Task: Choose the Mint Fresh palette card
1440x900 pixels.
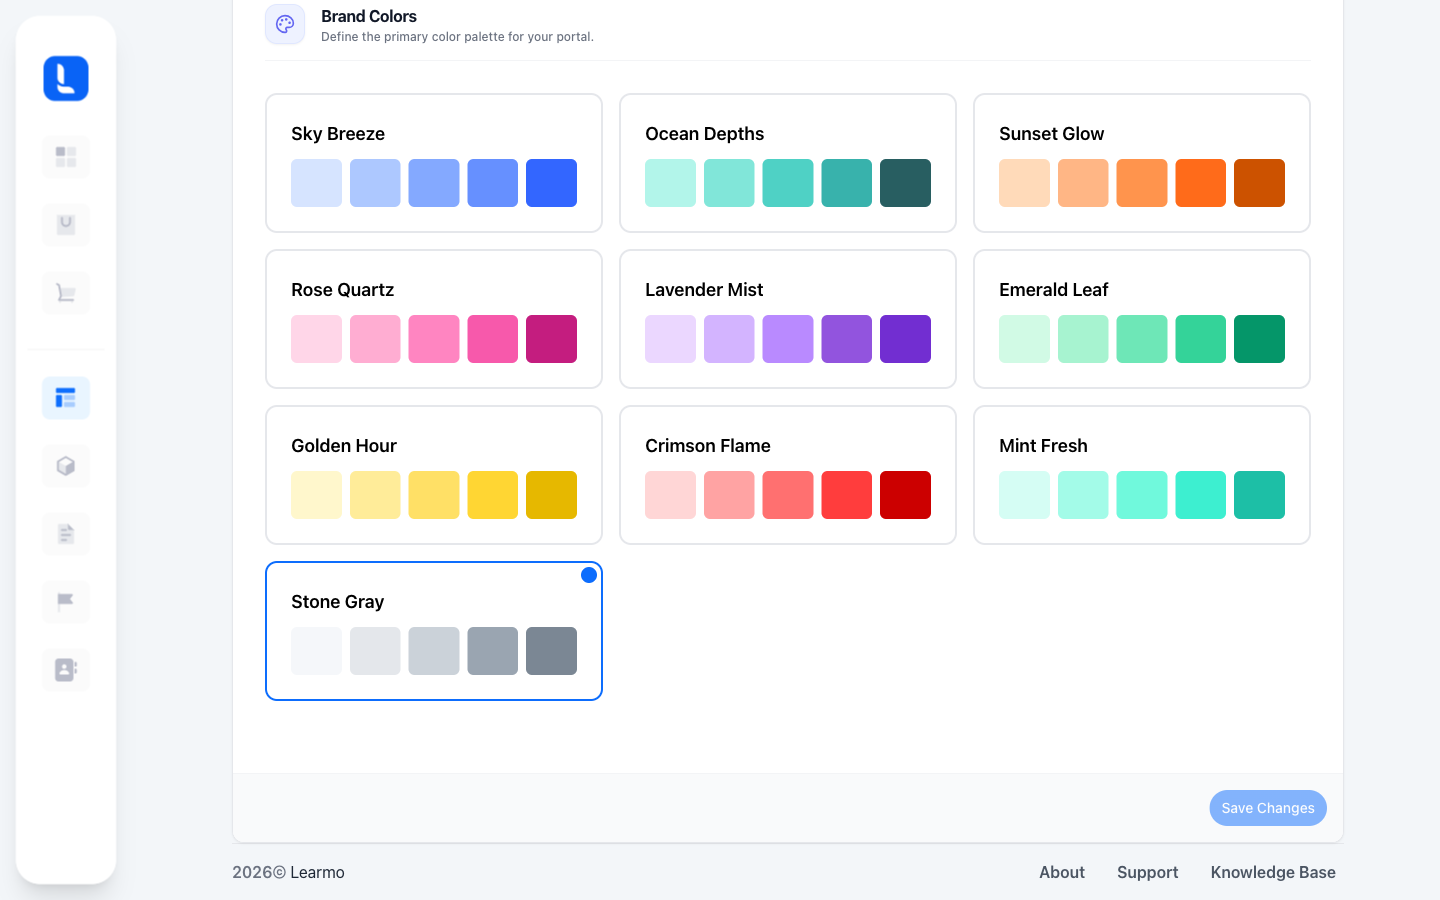Action: 1142,475
